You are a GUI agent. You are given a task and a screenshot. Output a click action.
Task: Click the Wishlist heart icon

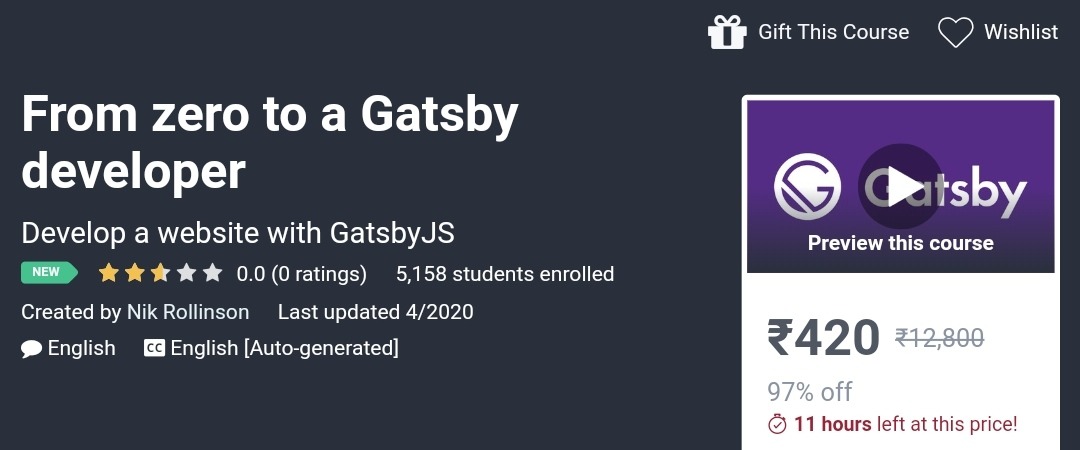[955, 32]
